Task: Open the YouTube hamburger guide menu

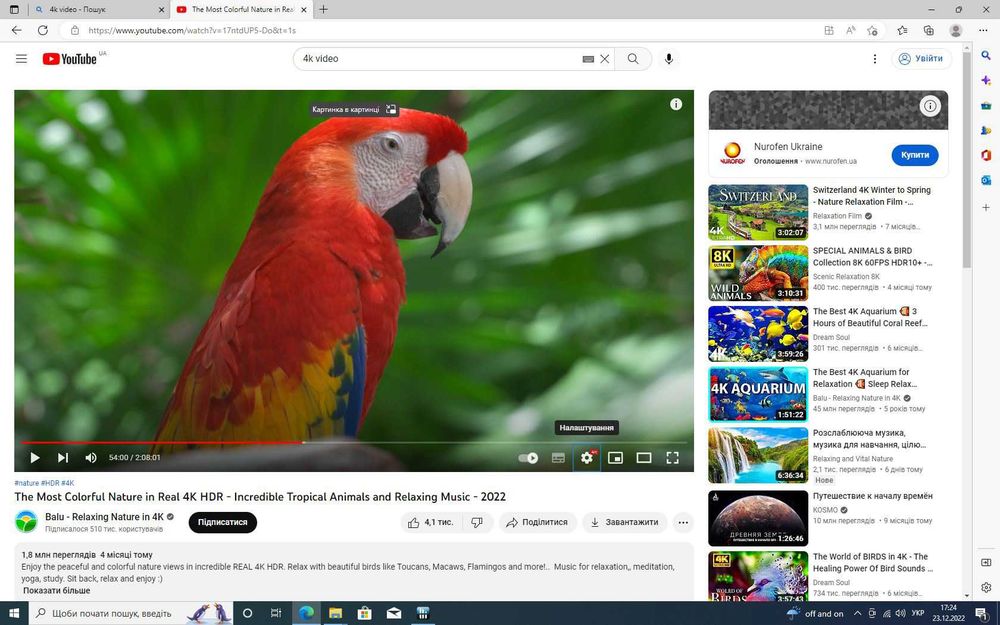Action: [x=22, y=59]
